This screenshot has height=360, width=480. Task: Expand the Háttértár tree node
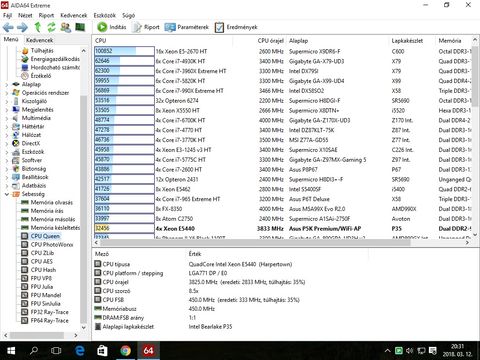pyautogui.click(x=6, y=127)
